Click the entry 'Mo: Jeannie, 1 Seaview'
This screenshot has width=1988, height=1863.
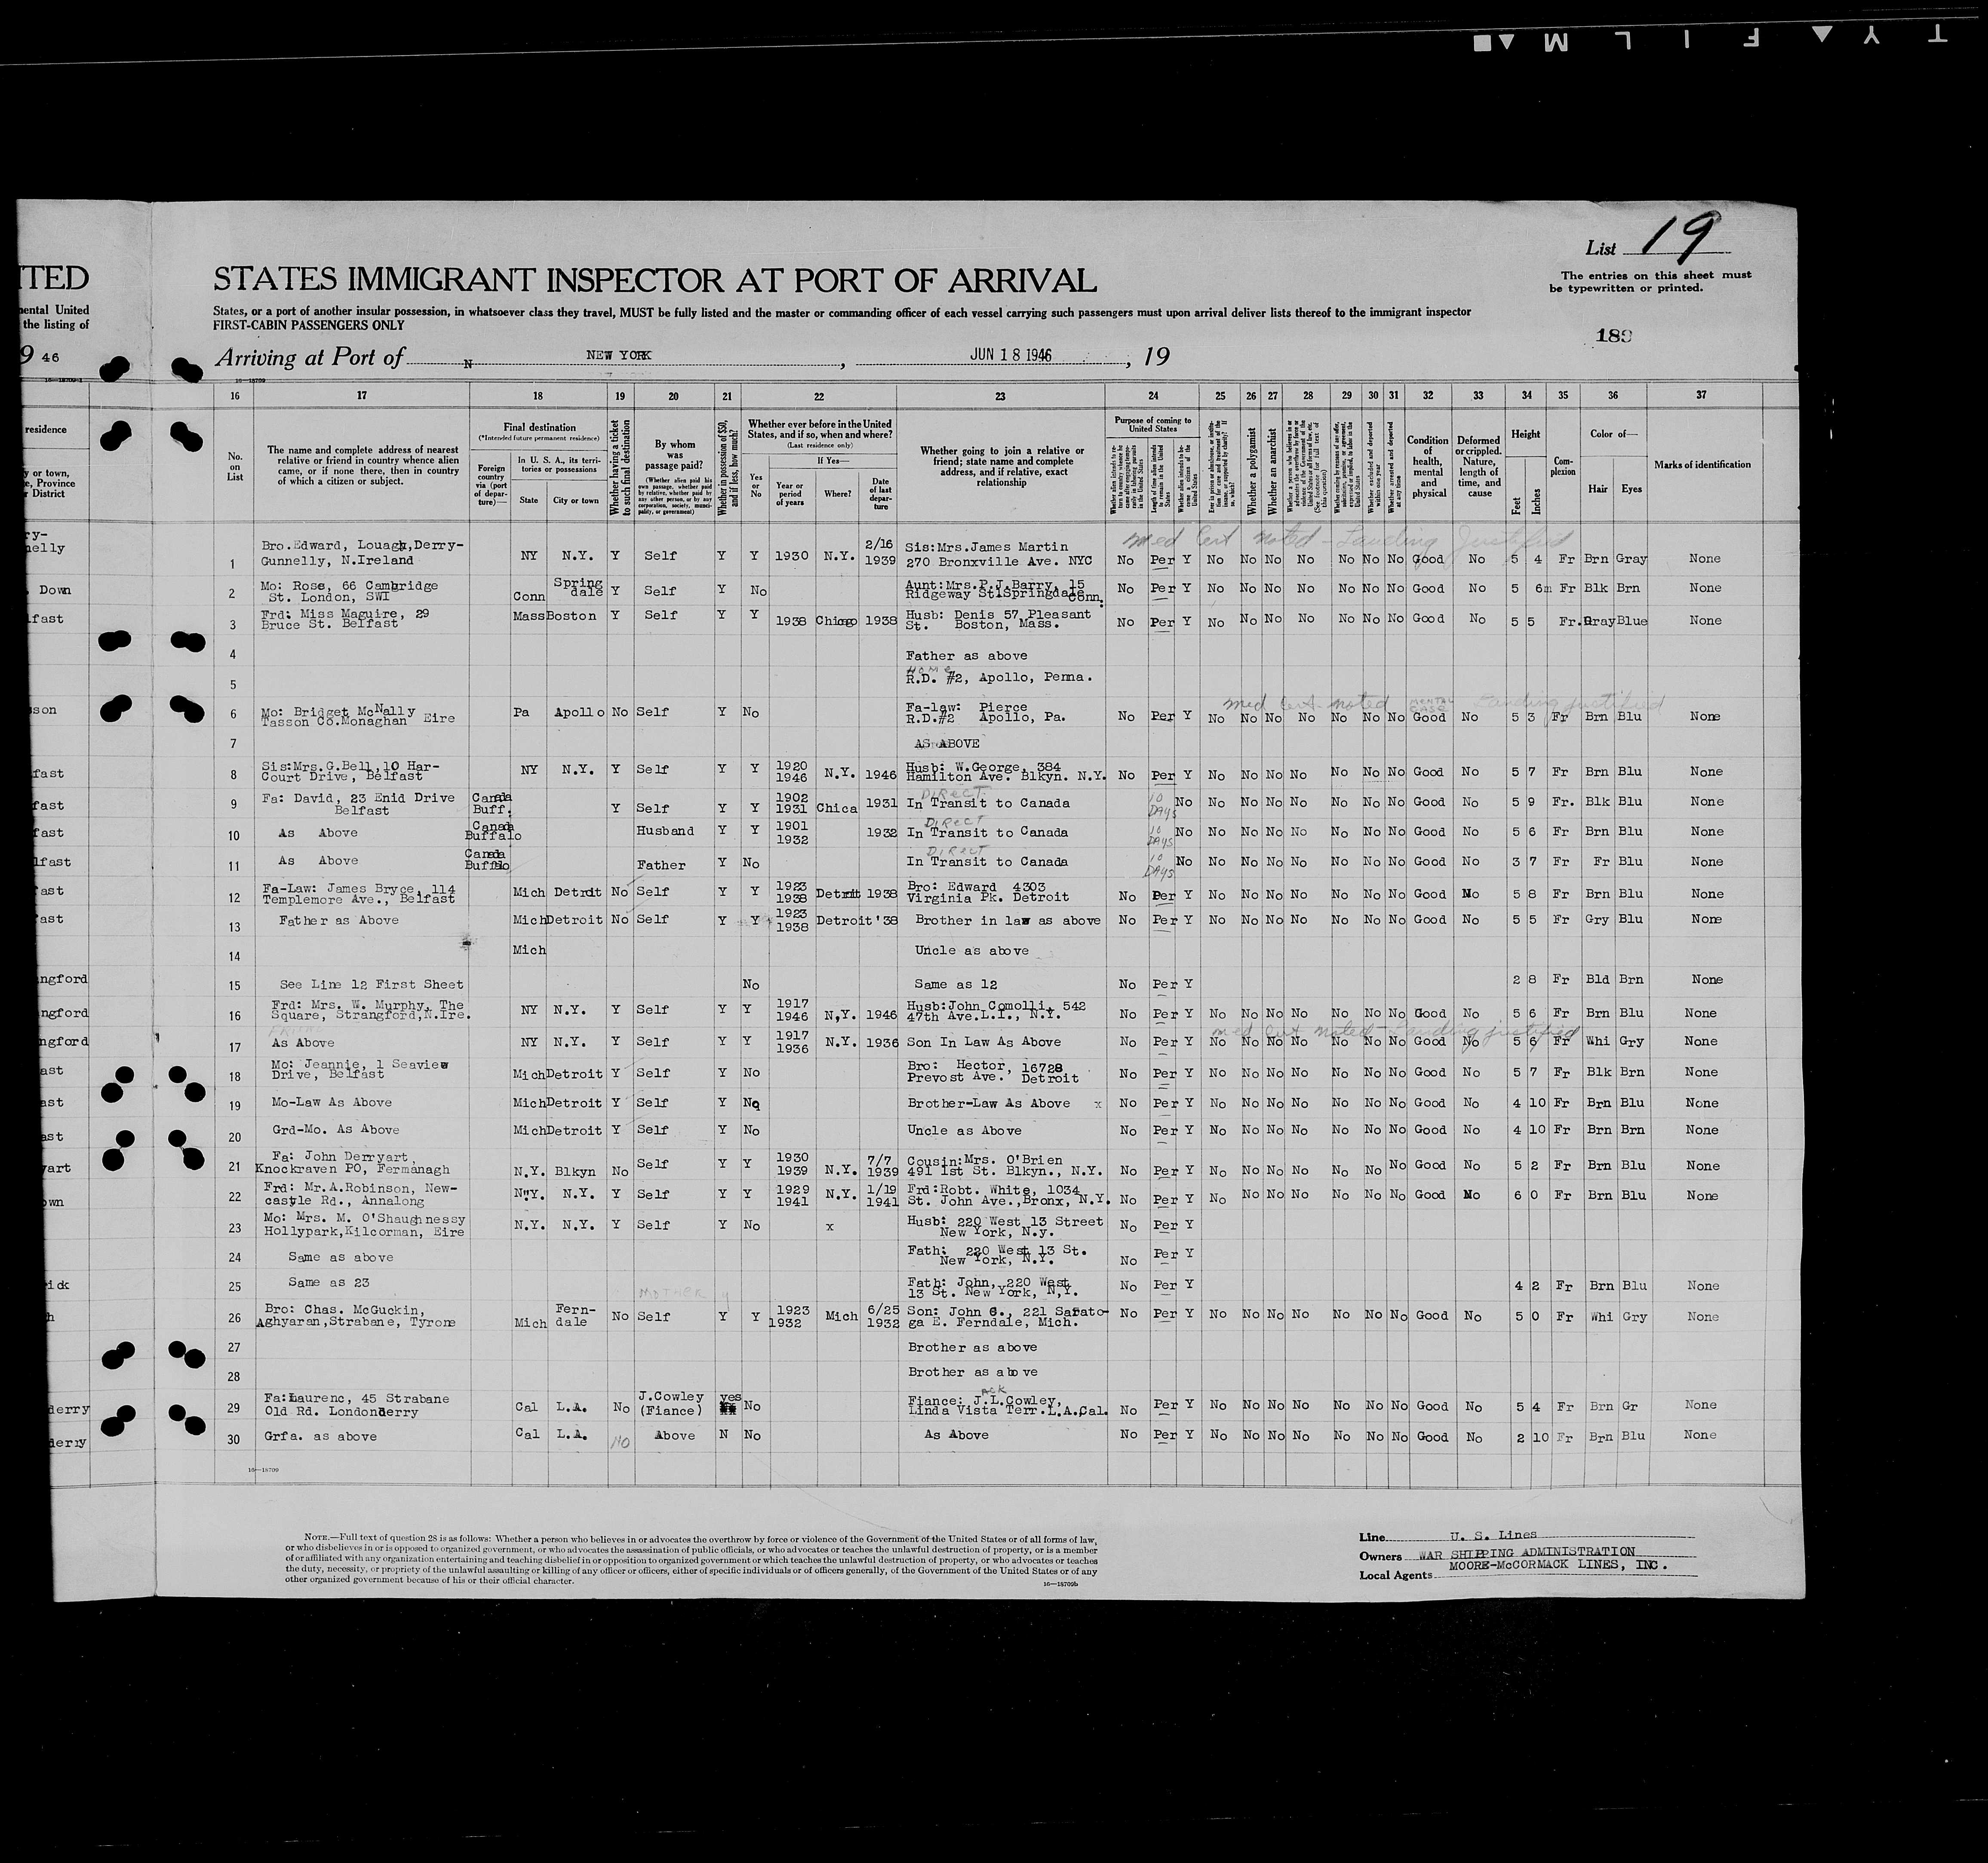[x=359, y=1064]
